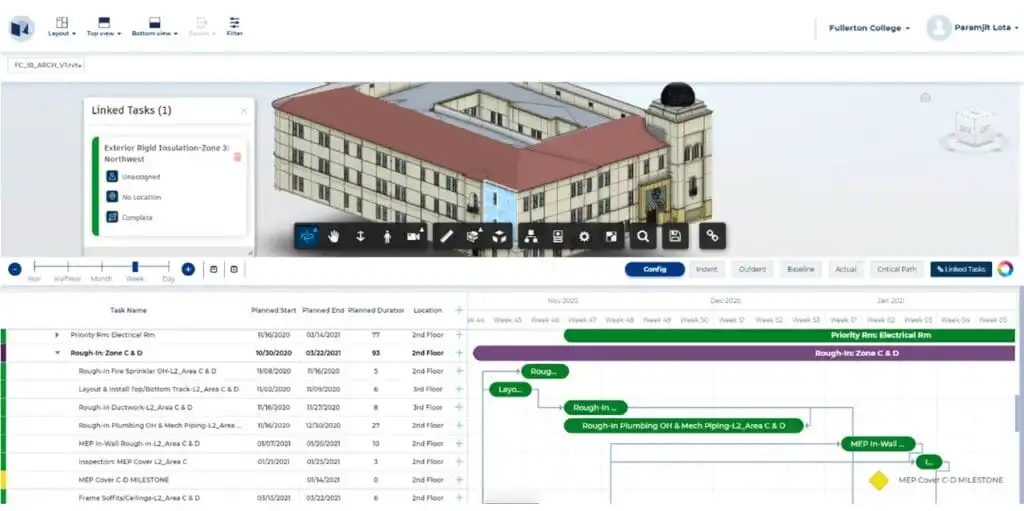Screen dimensions: 1024x511
Task: Open the Filter menu
Action: point(234,26)
